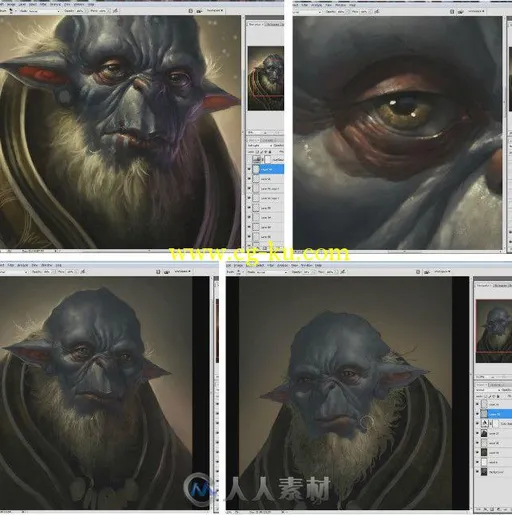Toggle airbrush icon in bottom-left window options bar
This screenshot has height=515, width=512.
click(x=83, y=272)
